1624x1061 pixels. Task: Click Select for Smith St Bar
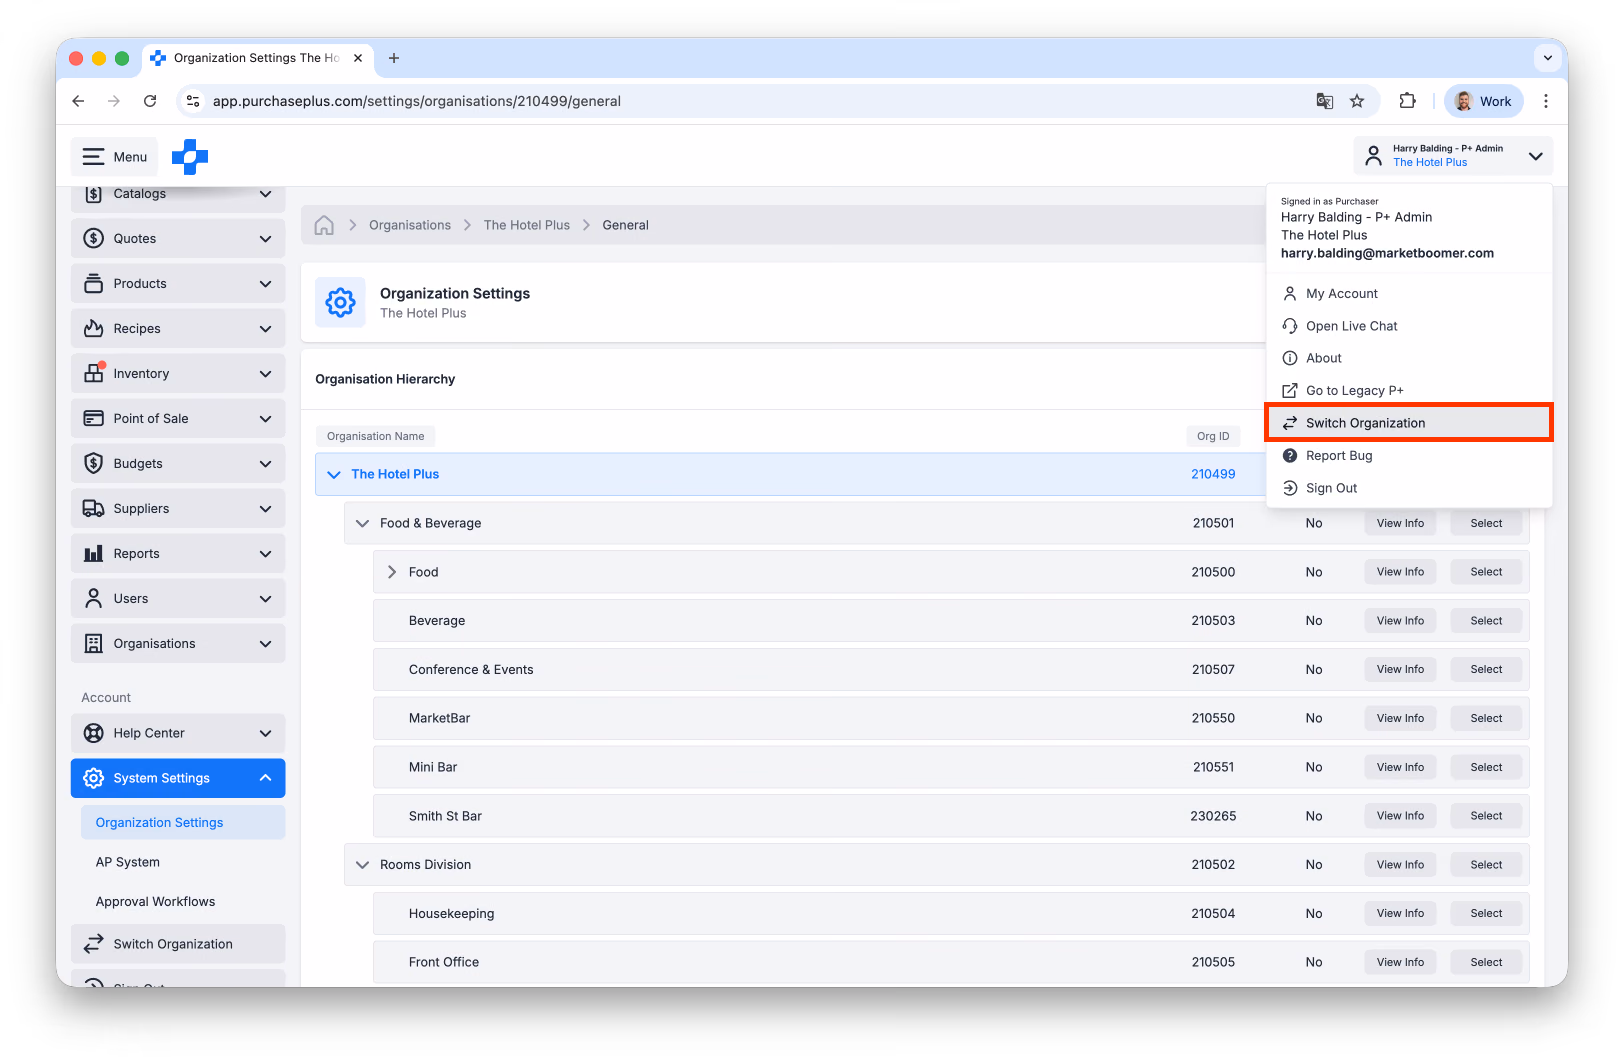[1486, 816]
